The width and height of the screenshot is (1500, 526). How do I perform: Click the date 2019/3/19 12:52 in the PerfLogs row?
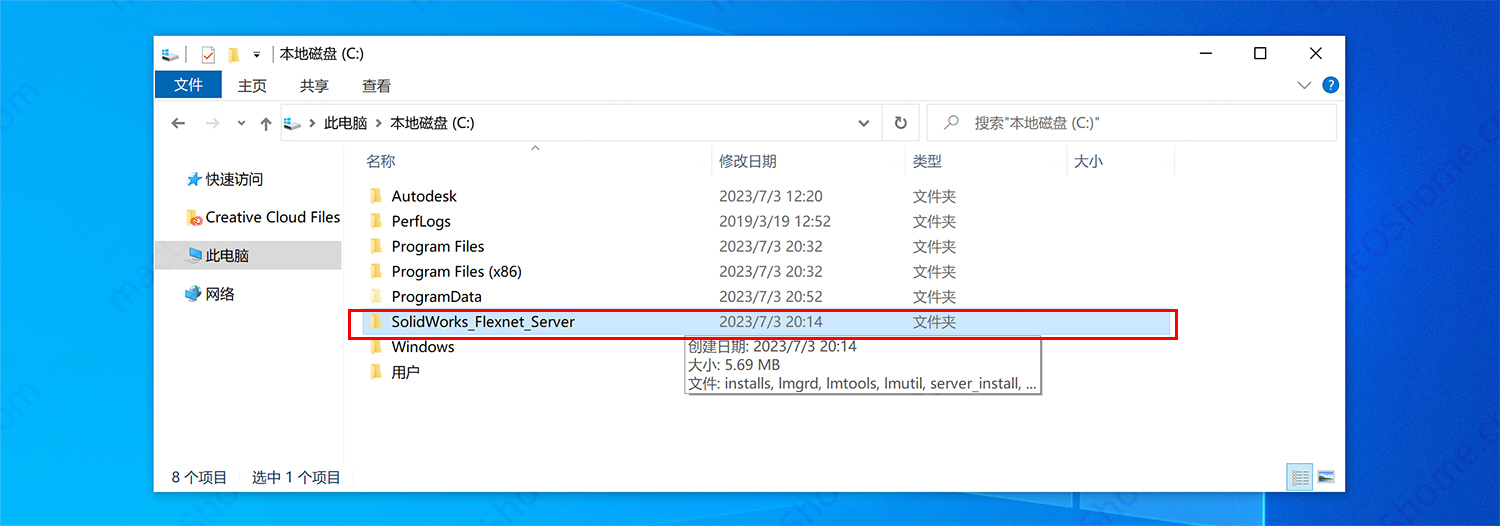tap(775, 221)
